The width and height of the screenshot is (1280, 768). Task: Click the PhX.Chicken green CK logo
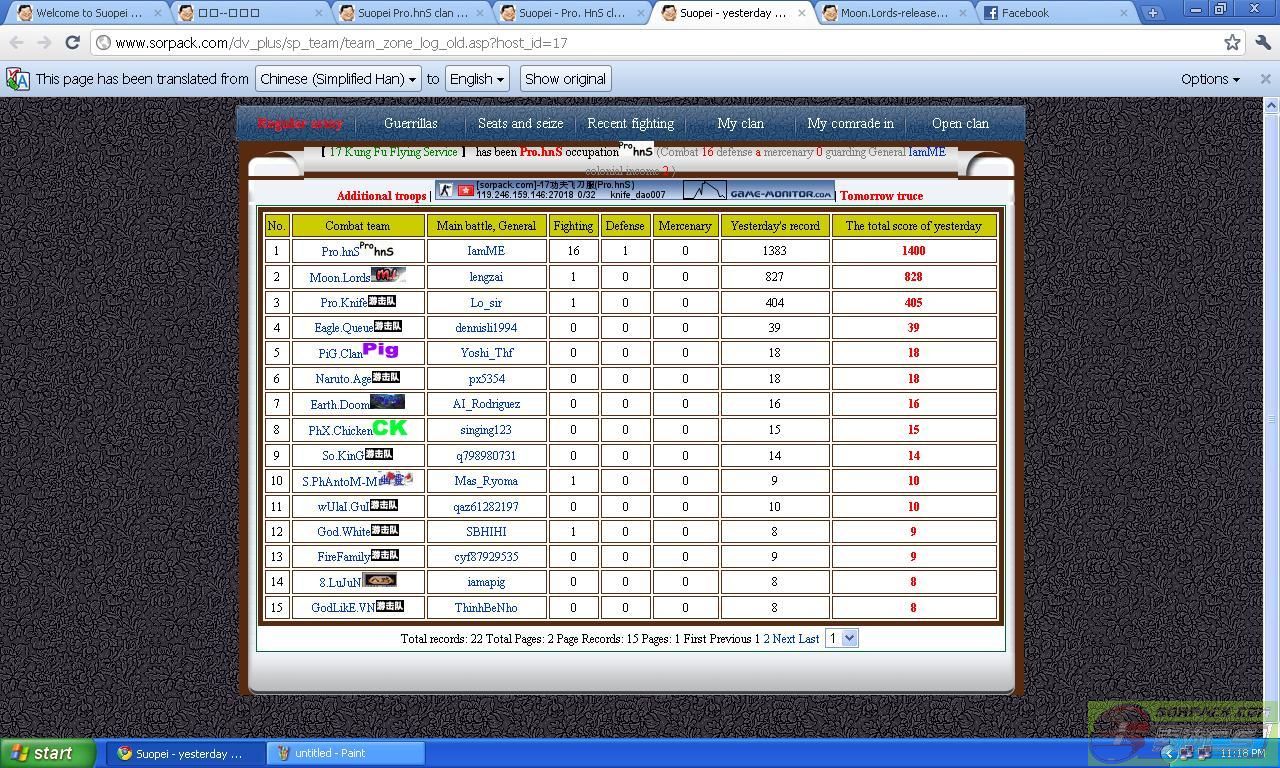390,428
